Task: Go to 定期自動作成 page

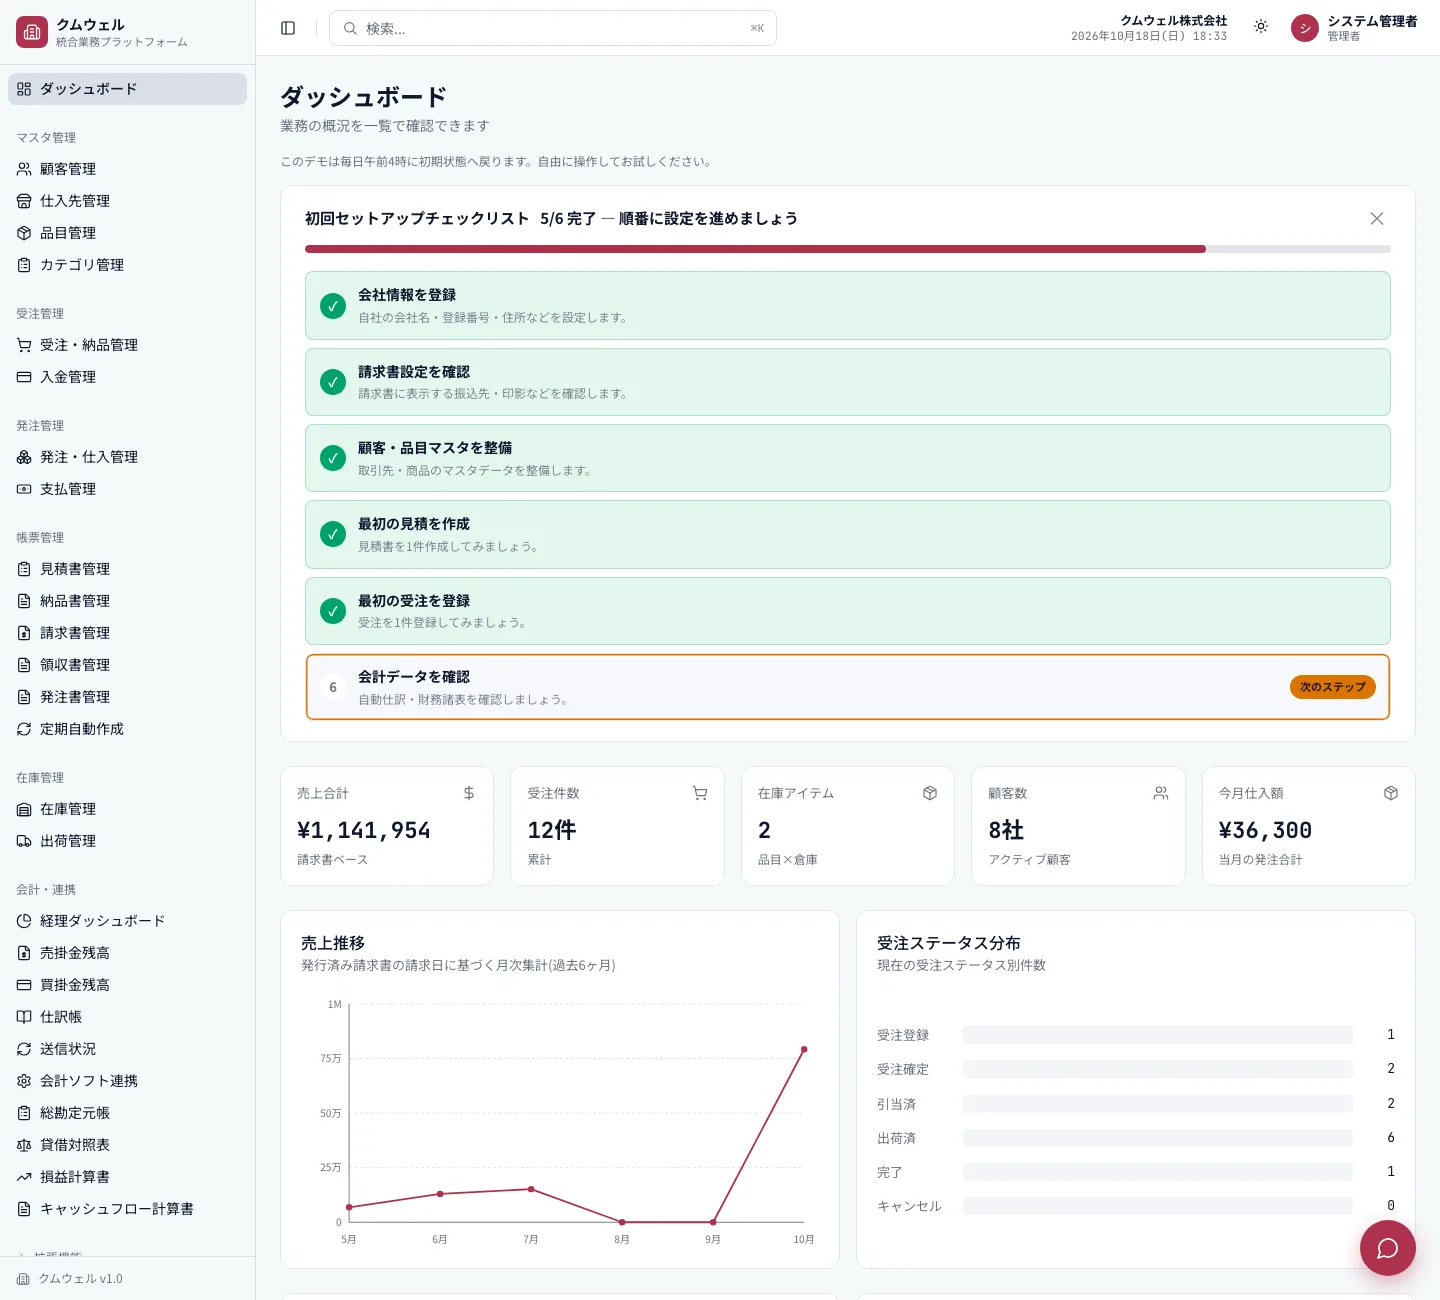Action: click(127, 729)
